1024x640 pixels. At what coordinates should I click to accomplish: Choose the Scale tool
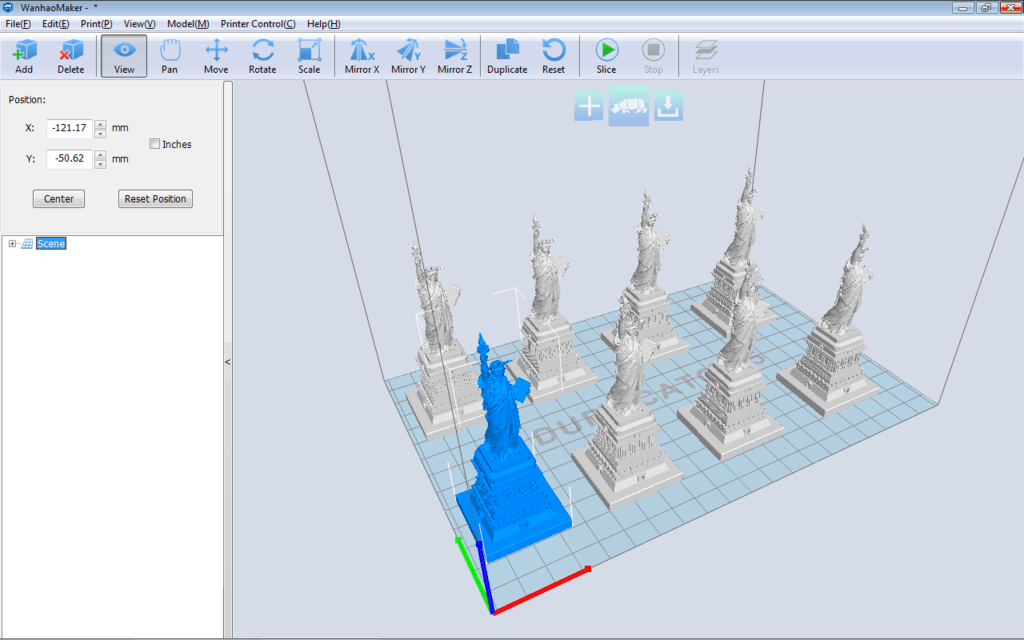coord(309,56)
